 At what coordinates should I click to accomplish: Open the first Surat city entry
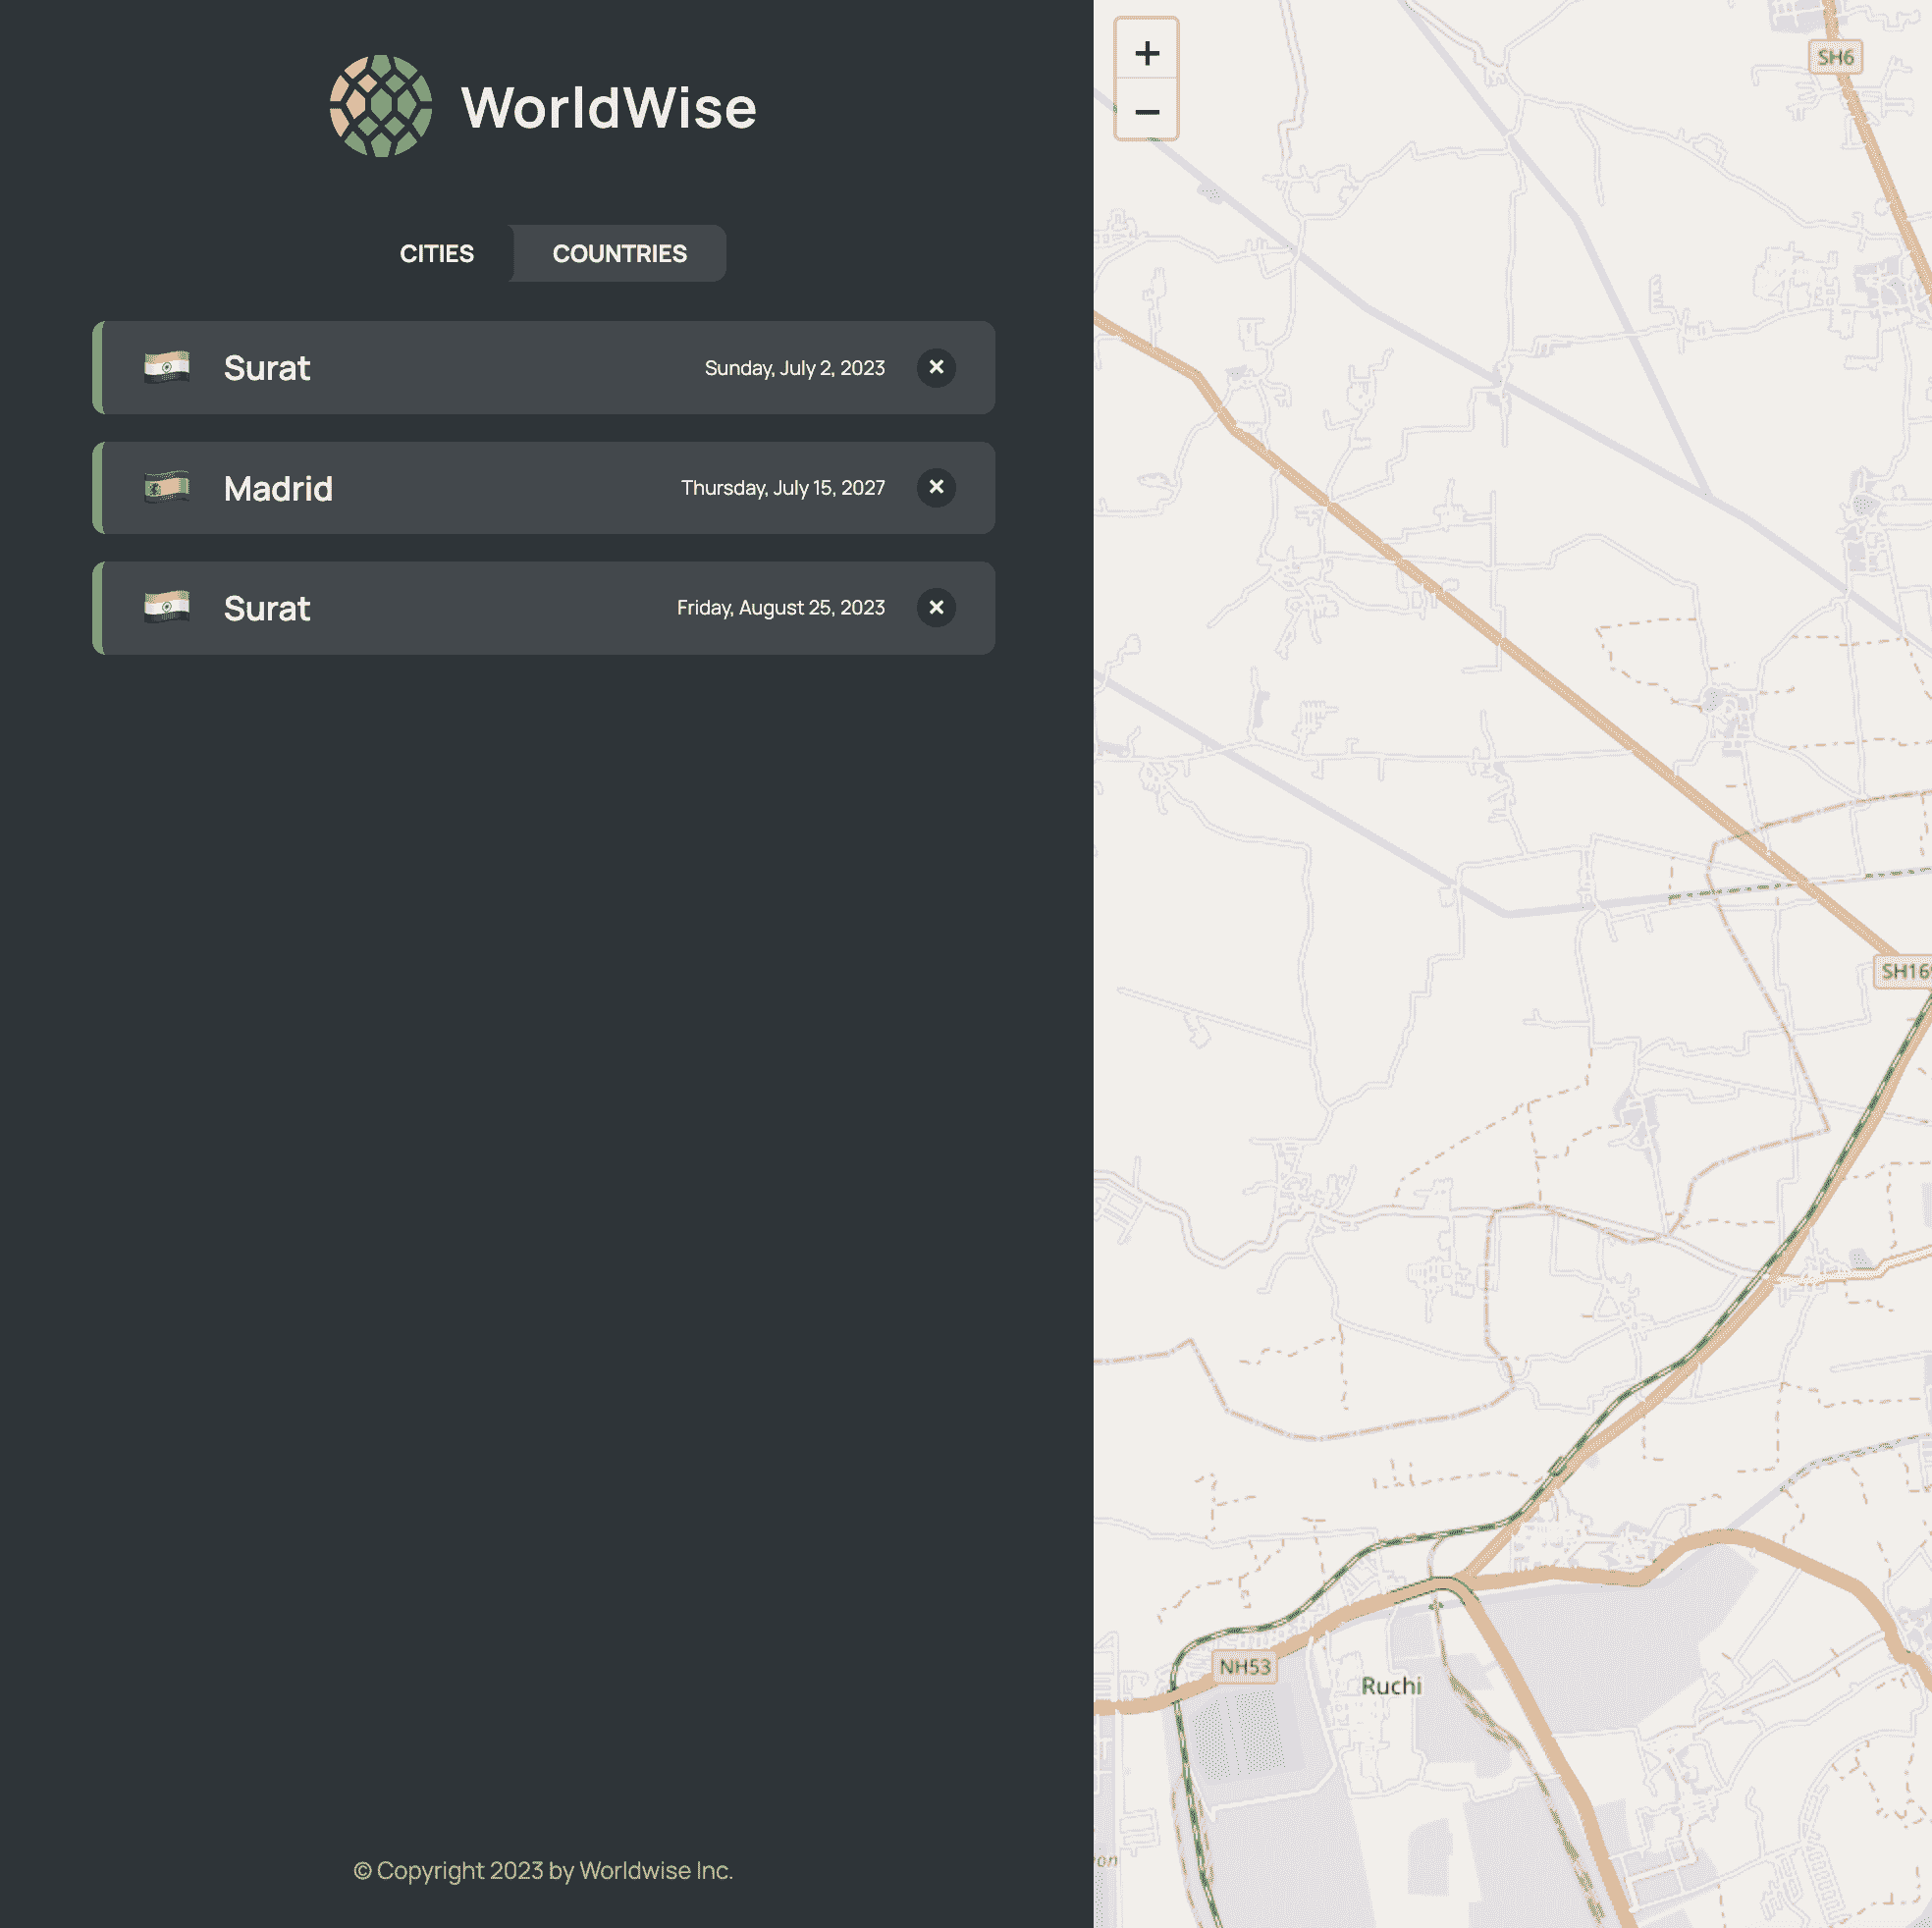450,368
